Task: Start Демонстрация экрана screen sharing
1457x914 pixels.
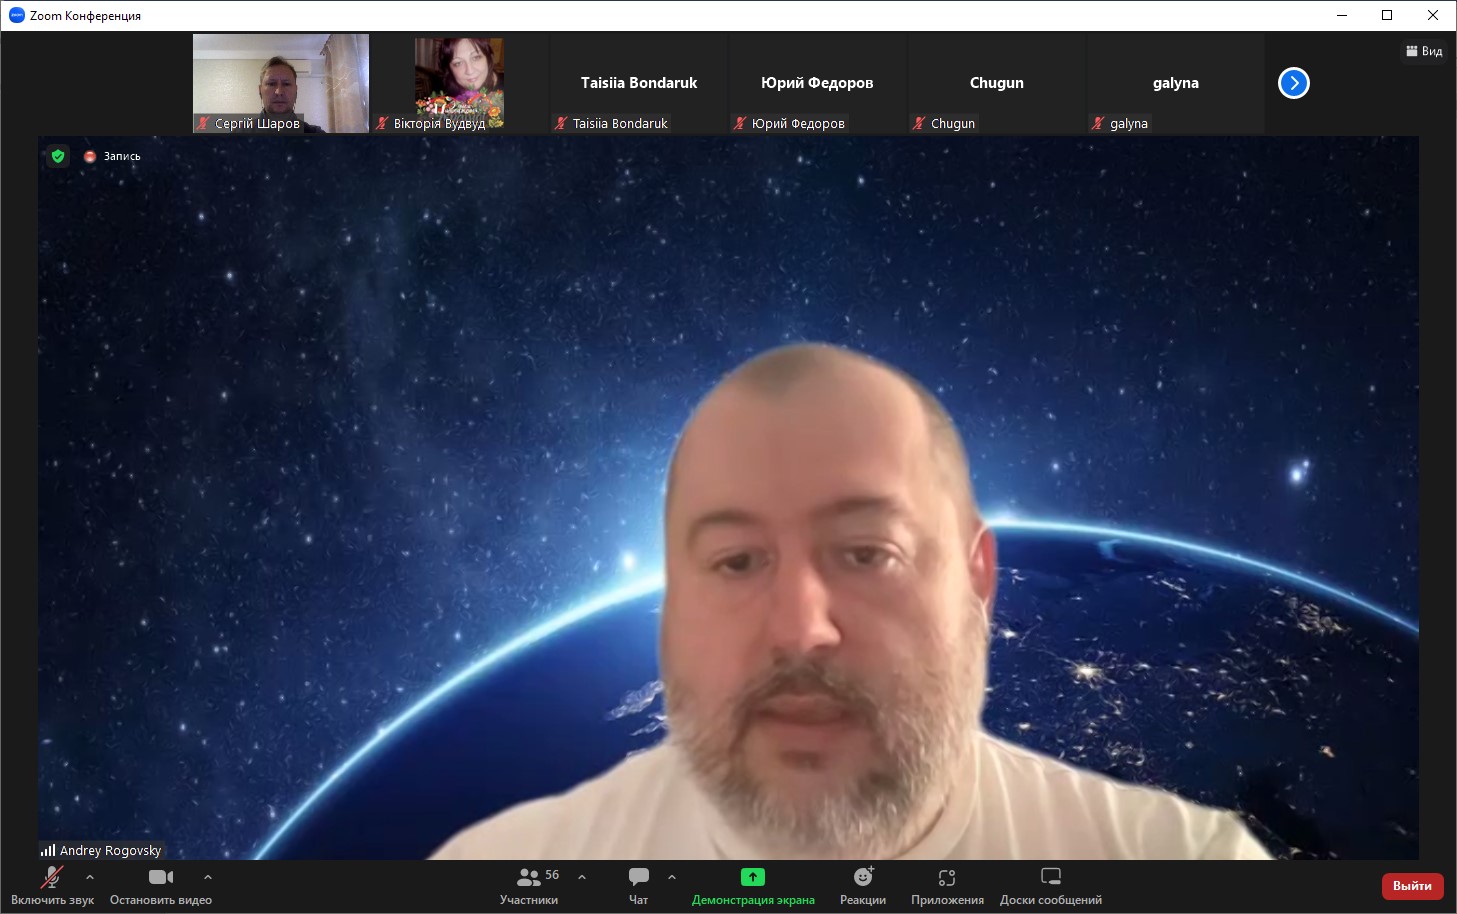Action: point(753,886)
